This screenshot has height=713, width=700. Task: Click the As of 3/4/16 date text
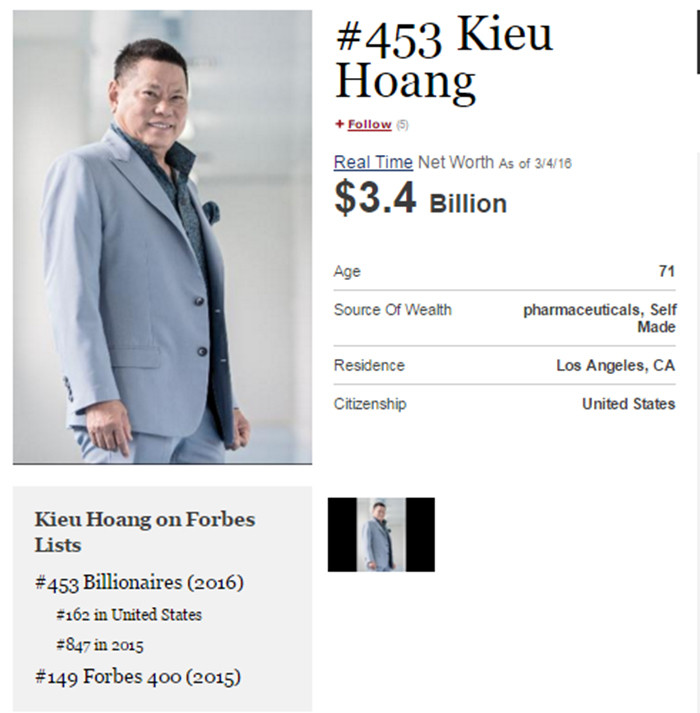click(x=535, y=164)
